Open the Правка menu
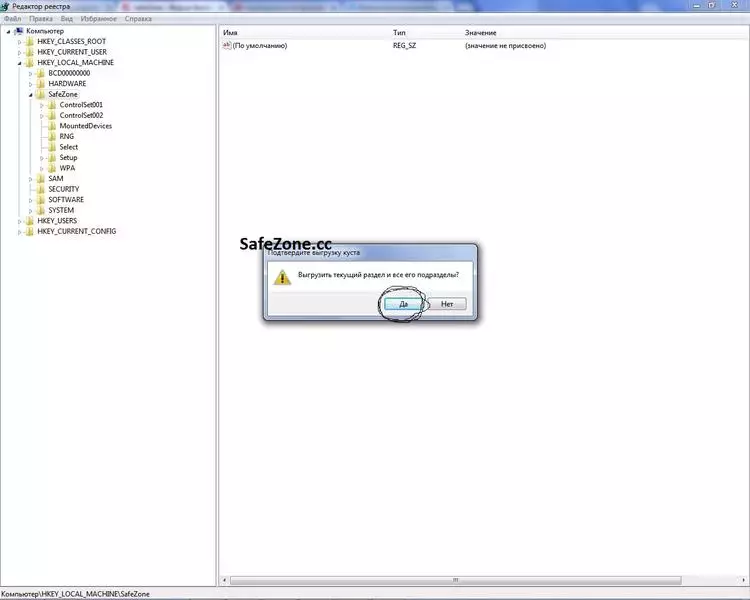 coord(41,19)
